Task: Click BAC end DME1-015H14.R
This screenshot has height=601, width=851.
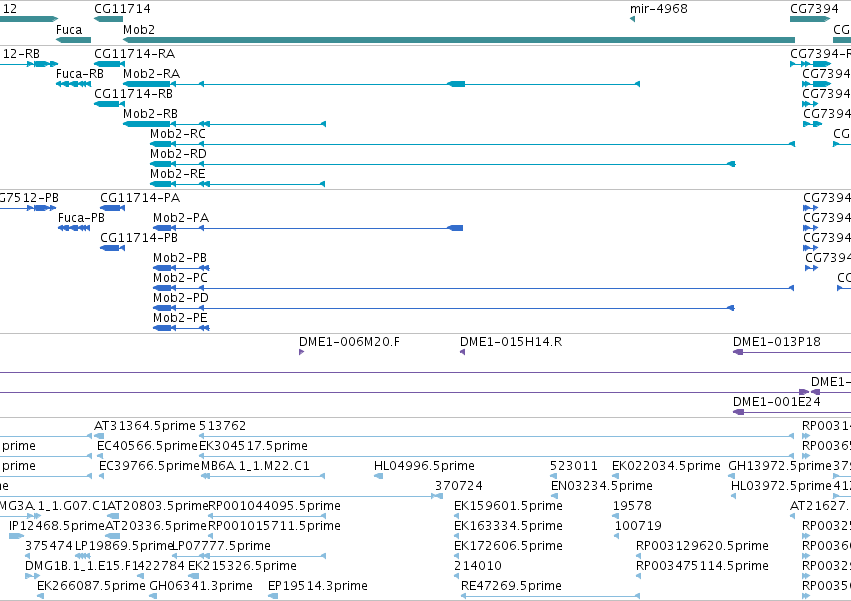Action: (x=462, y=352)
